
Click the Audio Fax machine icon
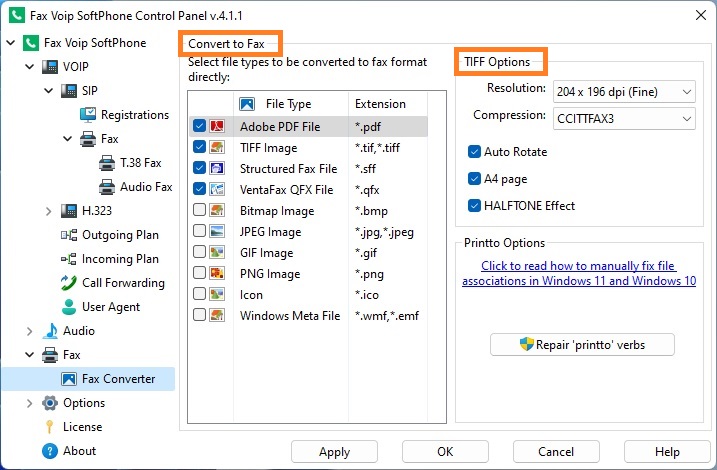(107, 187)
